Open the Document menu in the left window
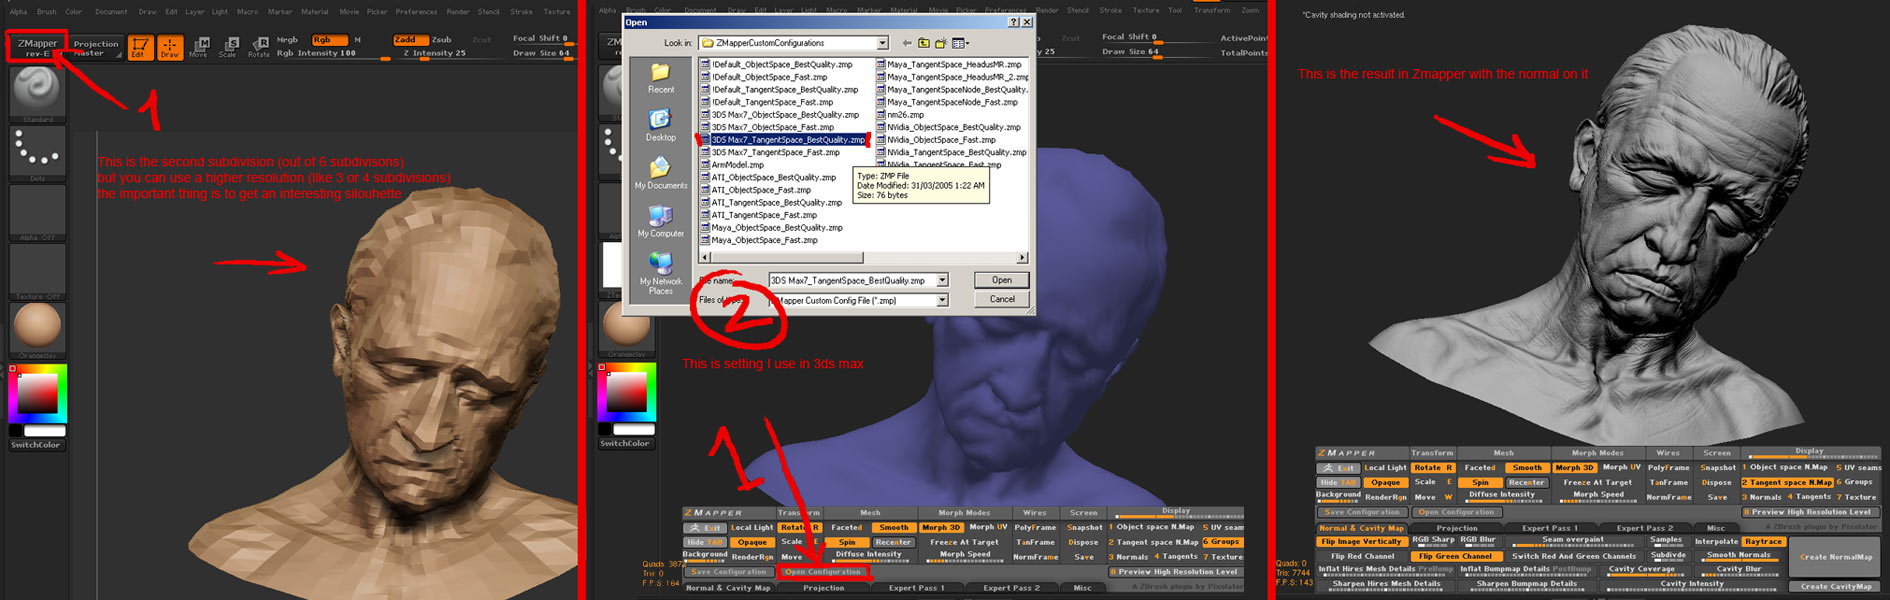The width and height of the screenshot is (1890, 600). [111, 11]
